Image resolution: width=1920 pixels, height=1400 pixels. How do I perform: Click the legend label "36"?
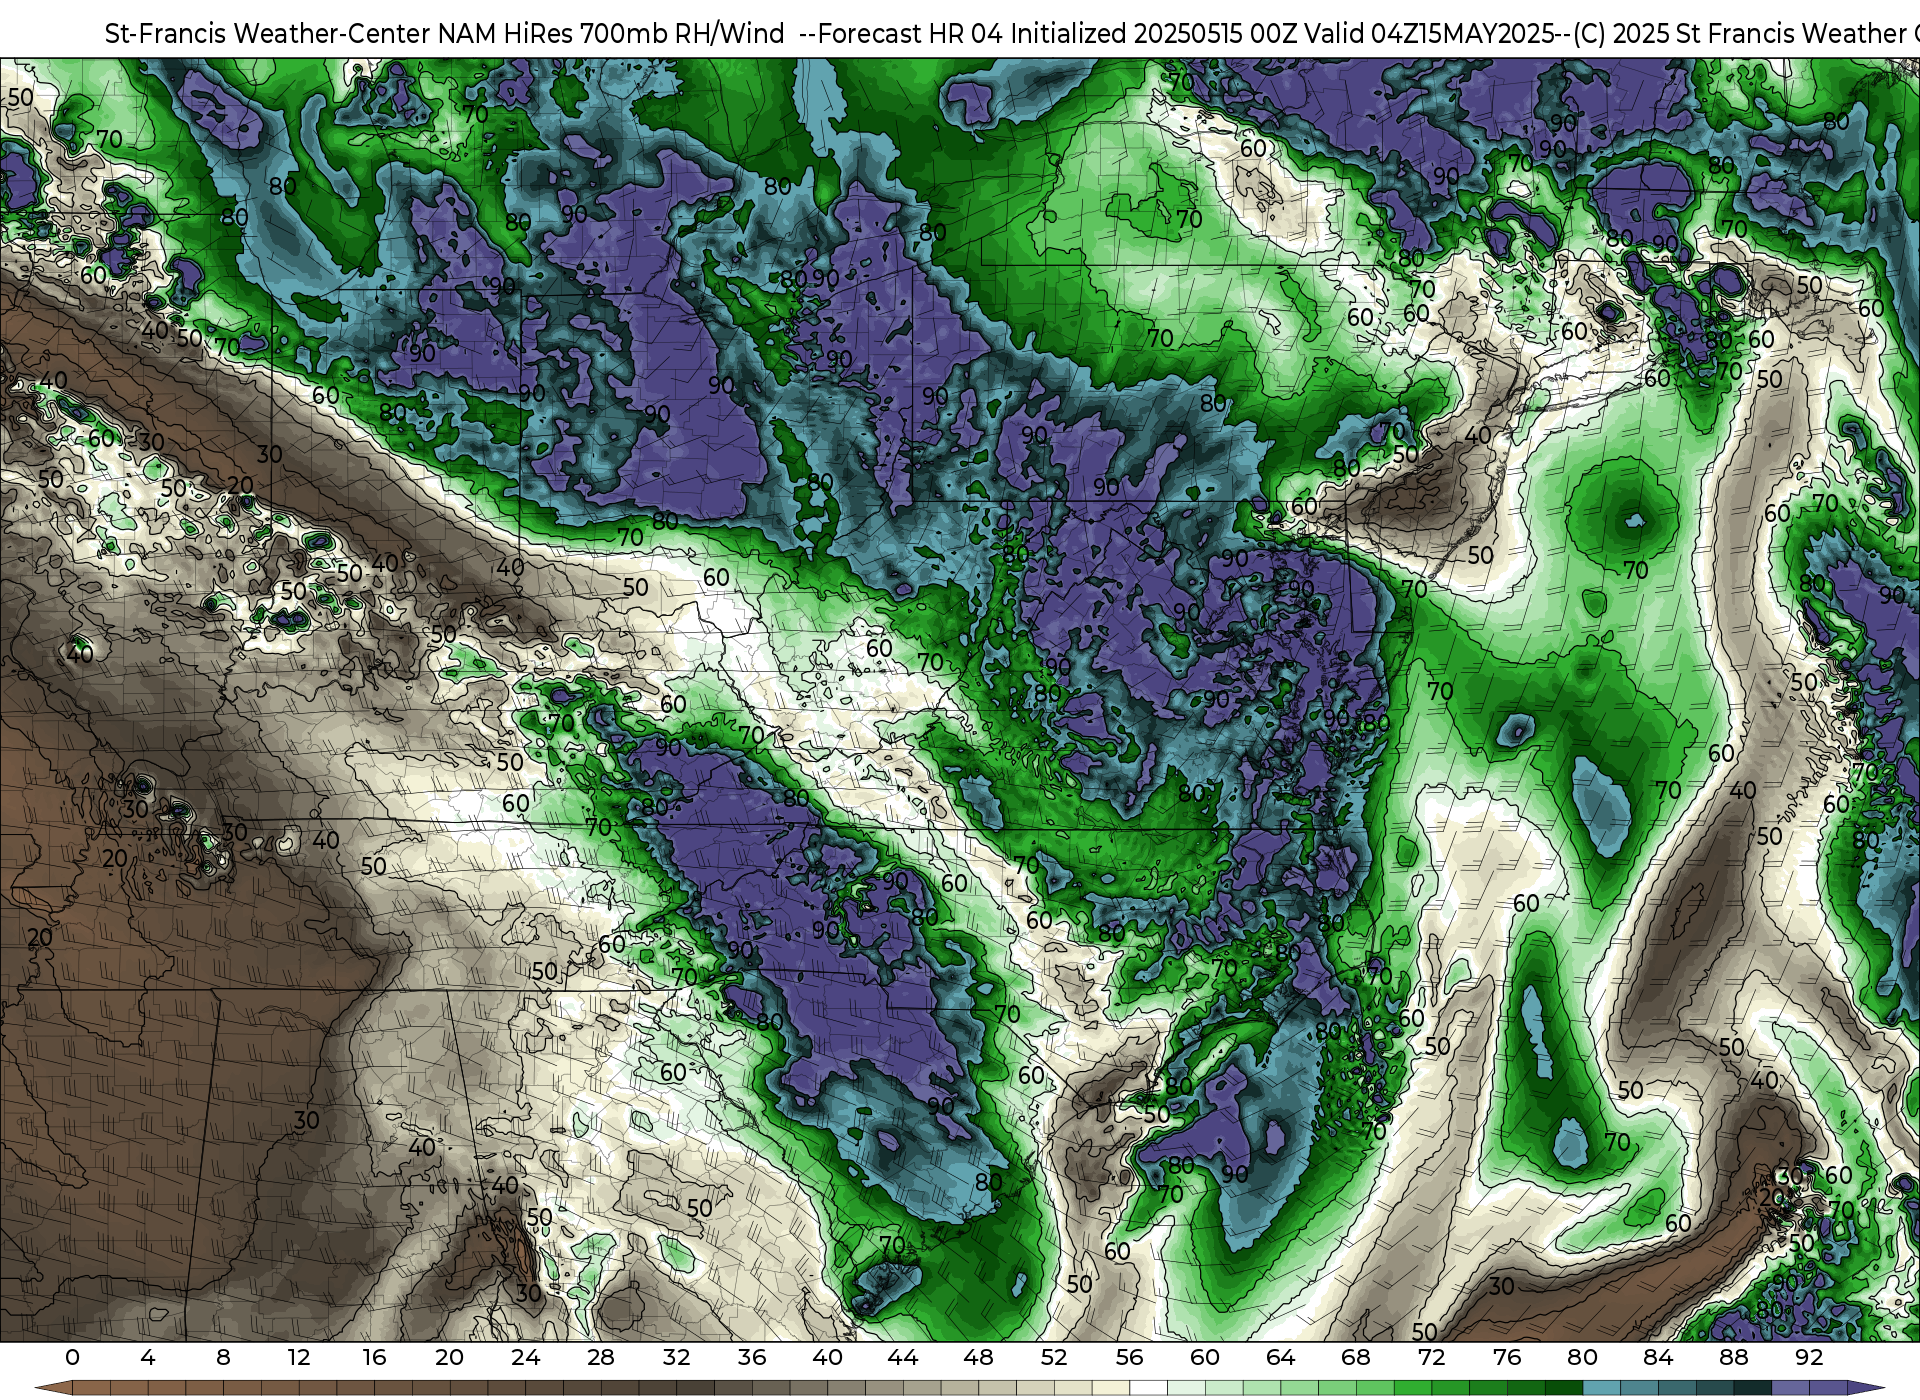click(x=752, y=1357)
